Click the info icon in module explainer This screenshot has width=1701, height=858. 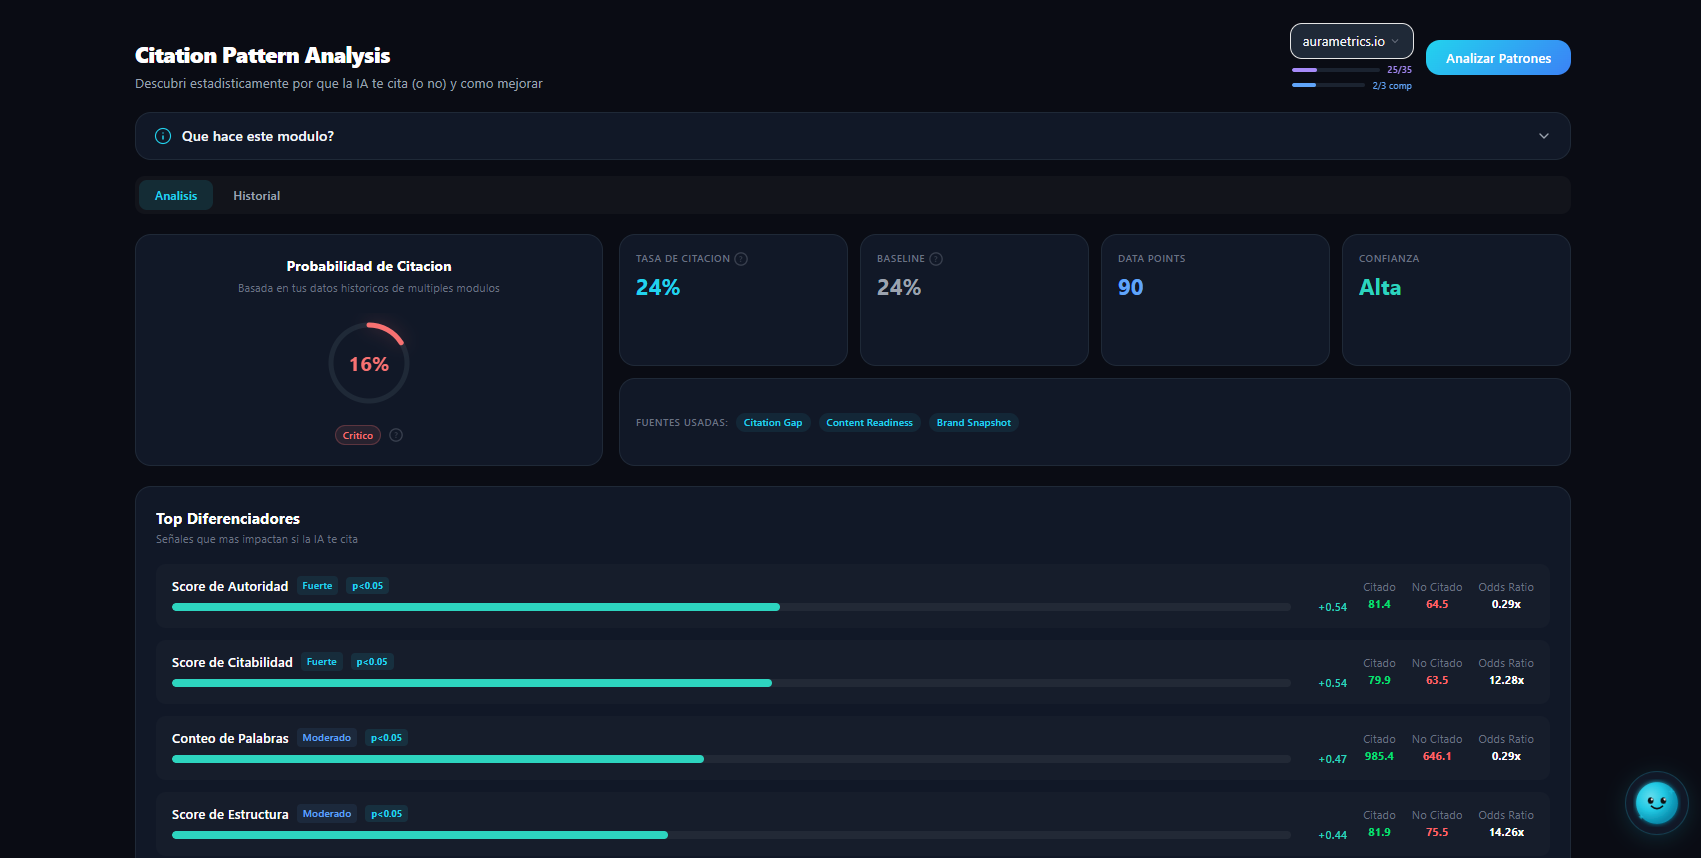point(163,136)
